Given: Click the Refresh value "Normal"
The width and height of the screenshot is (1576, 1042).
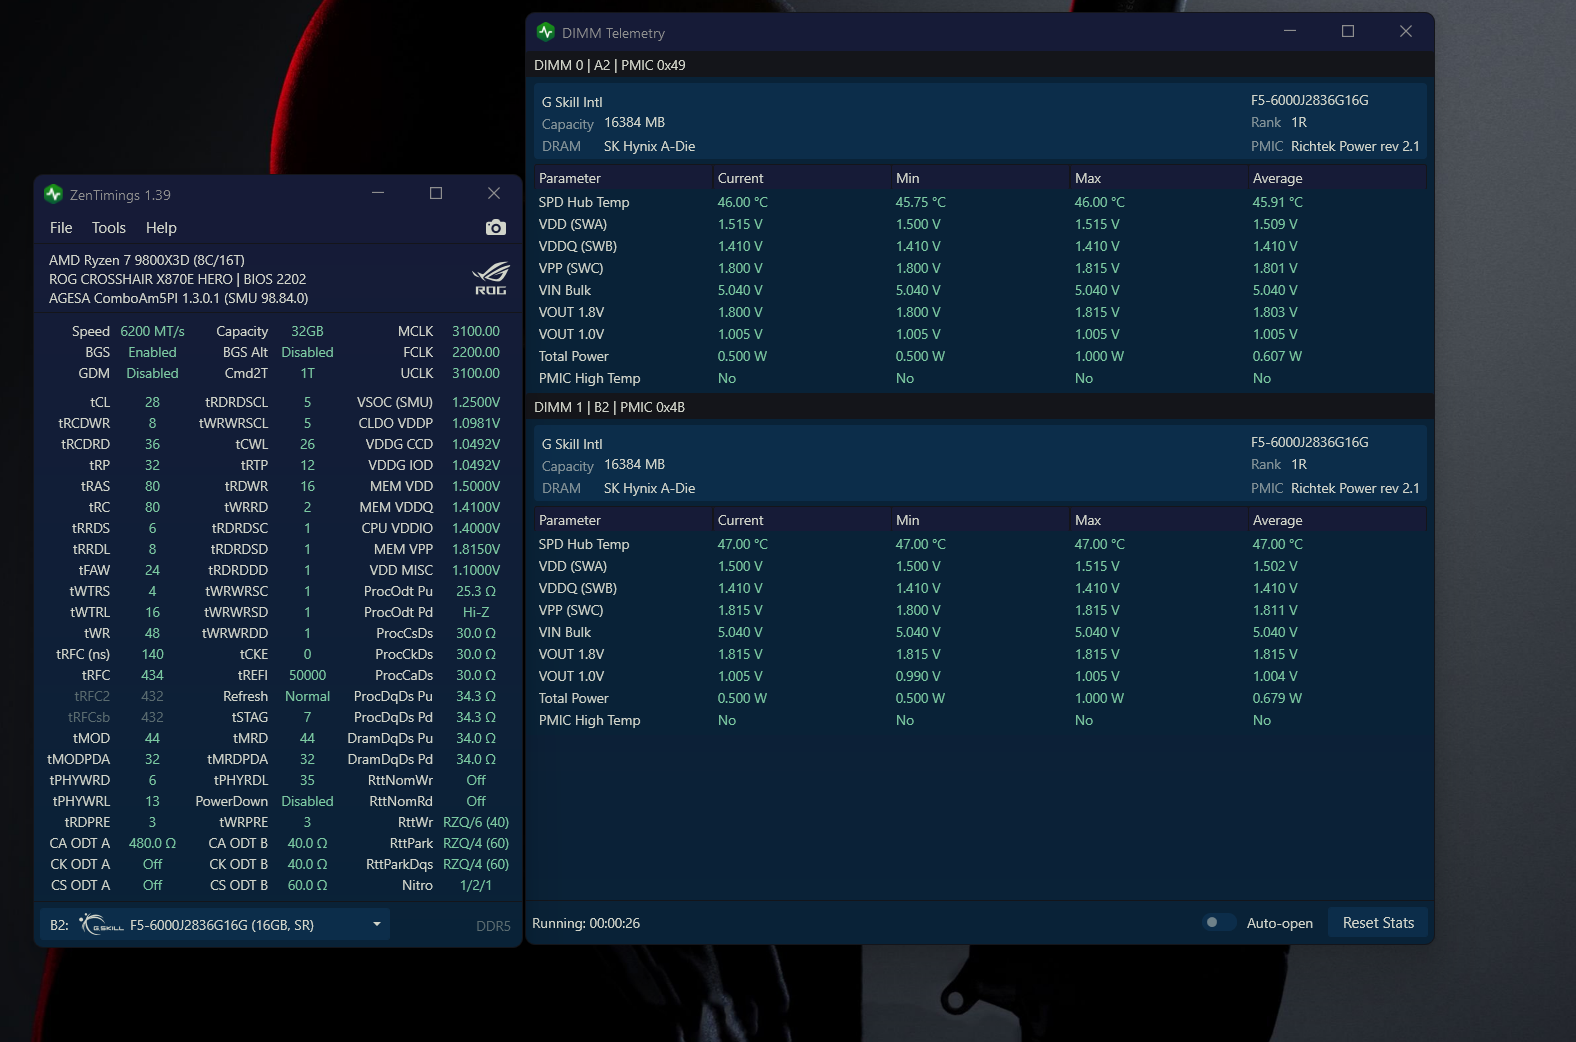Looking at the screenshot, I should point(307,696).
